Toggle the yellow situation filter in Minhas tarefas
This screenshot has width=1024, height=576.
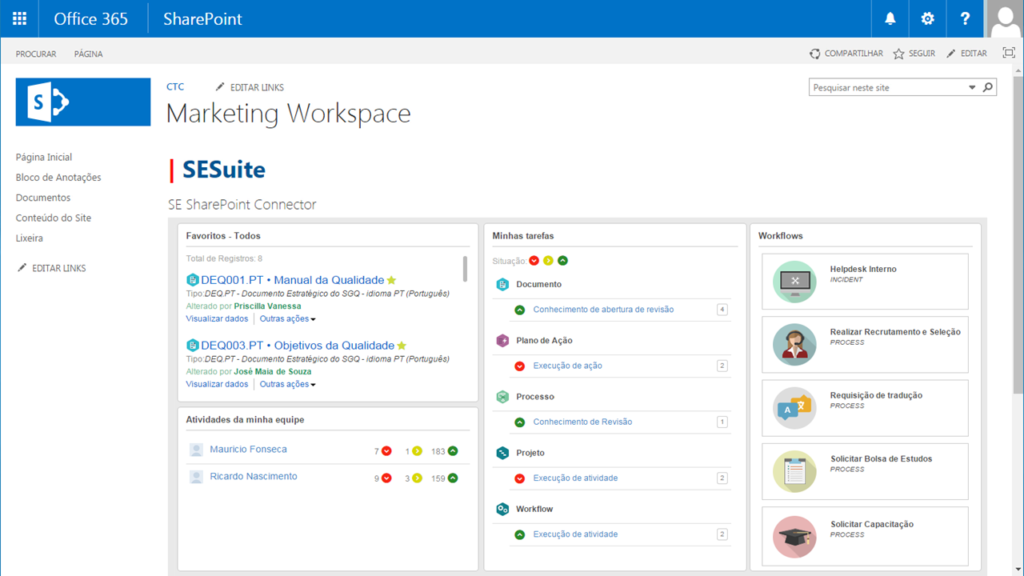(x=548, y=261)
